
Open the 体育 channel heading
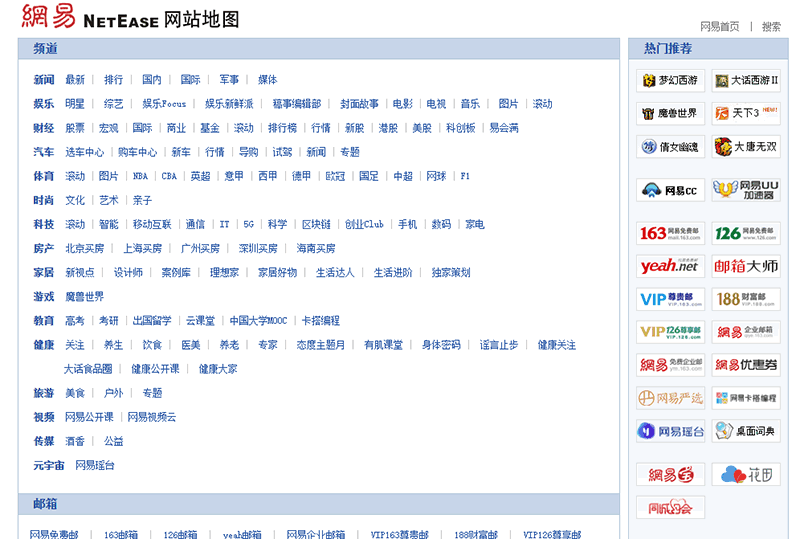[44, 176]
